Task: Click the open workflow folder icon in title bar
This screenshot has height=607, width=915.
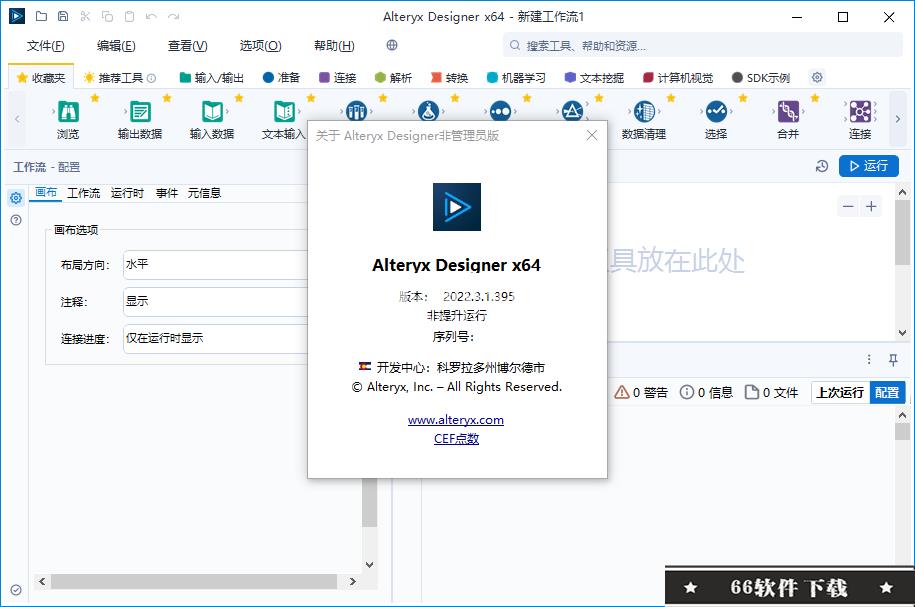Action: click(x=41, y=16)
